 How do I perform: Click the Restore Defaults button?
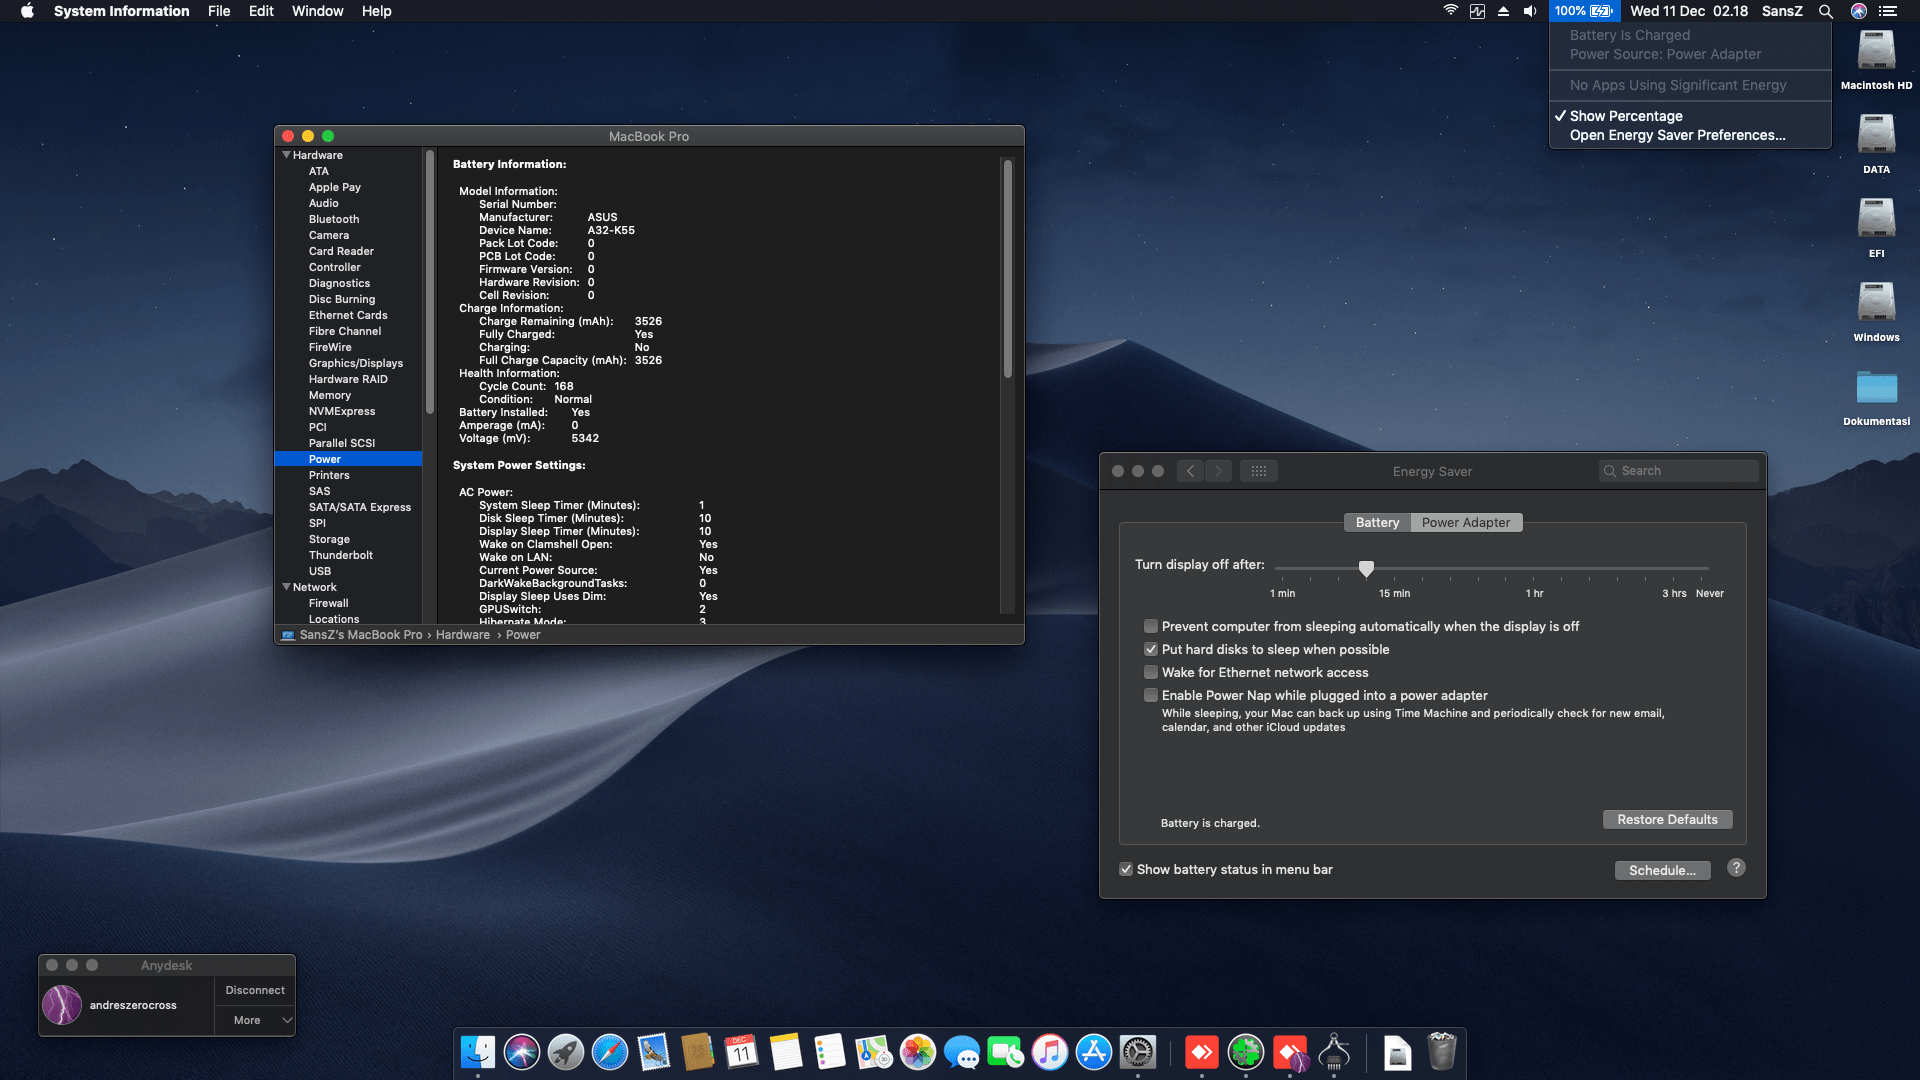pos(1667,819)
